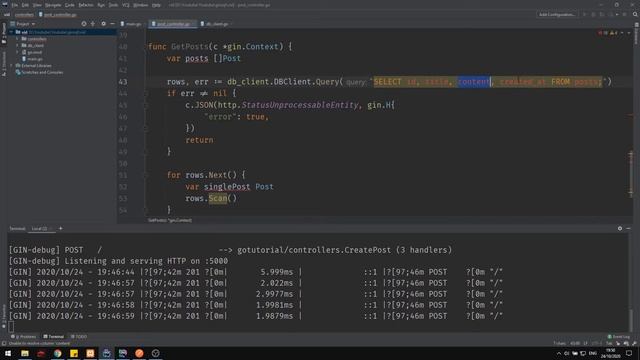
Task: Open terminal panel settings gear
Action: (620, 229)
